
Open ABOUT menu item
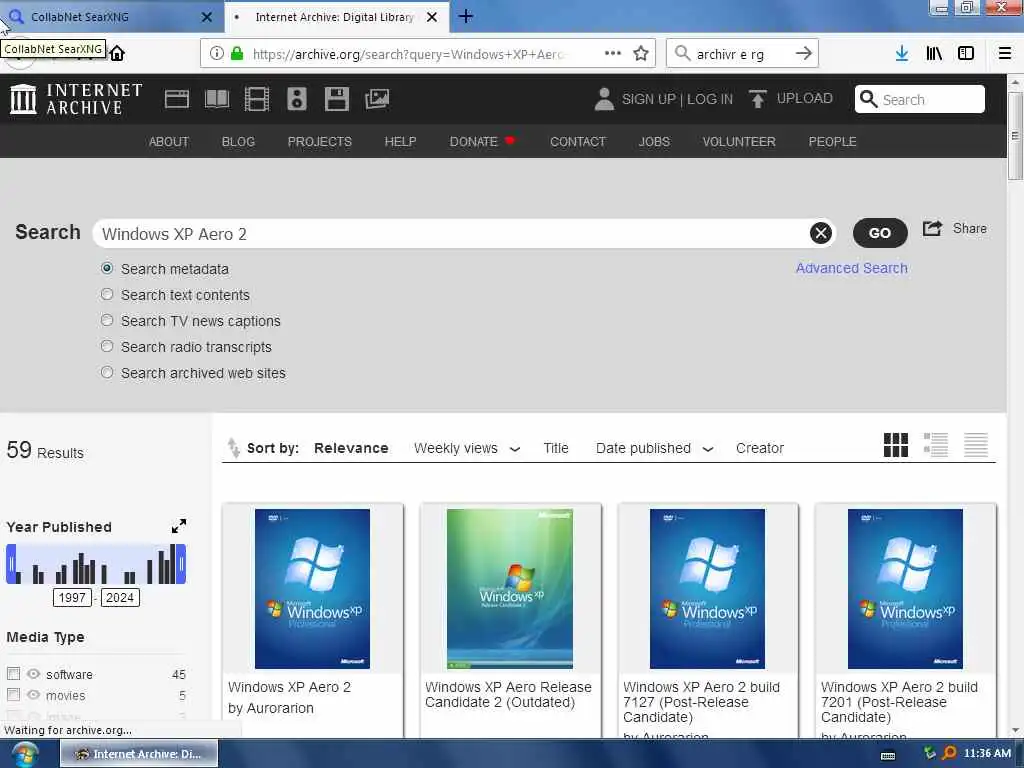coord(168,142)
